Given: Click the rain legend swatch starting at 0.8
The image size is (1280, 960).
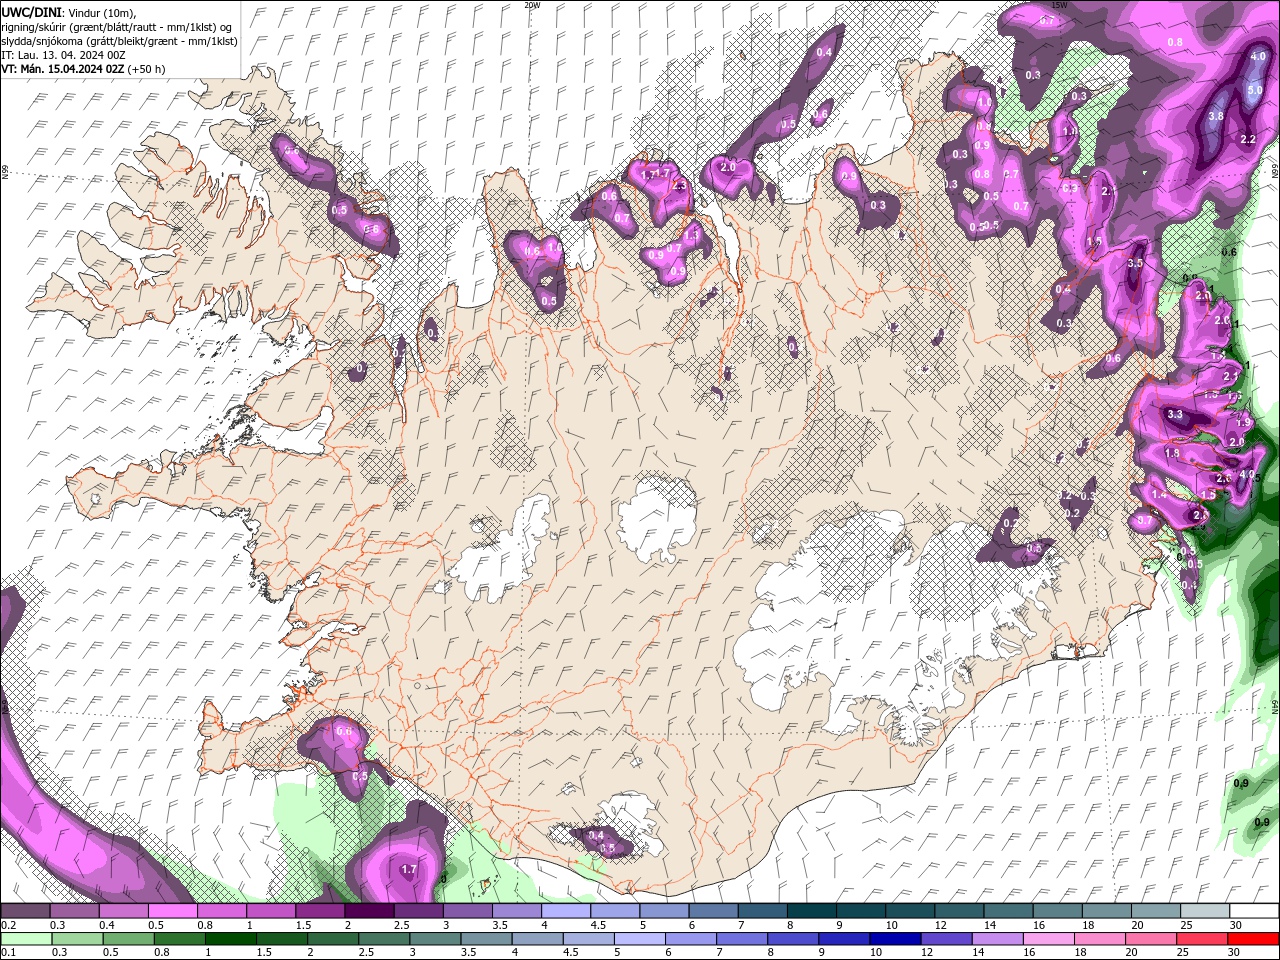Looking at the screenshot, I should [x=179, y=939].
